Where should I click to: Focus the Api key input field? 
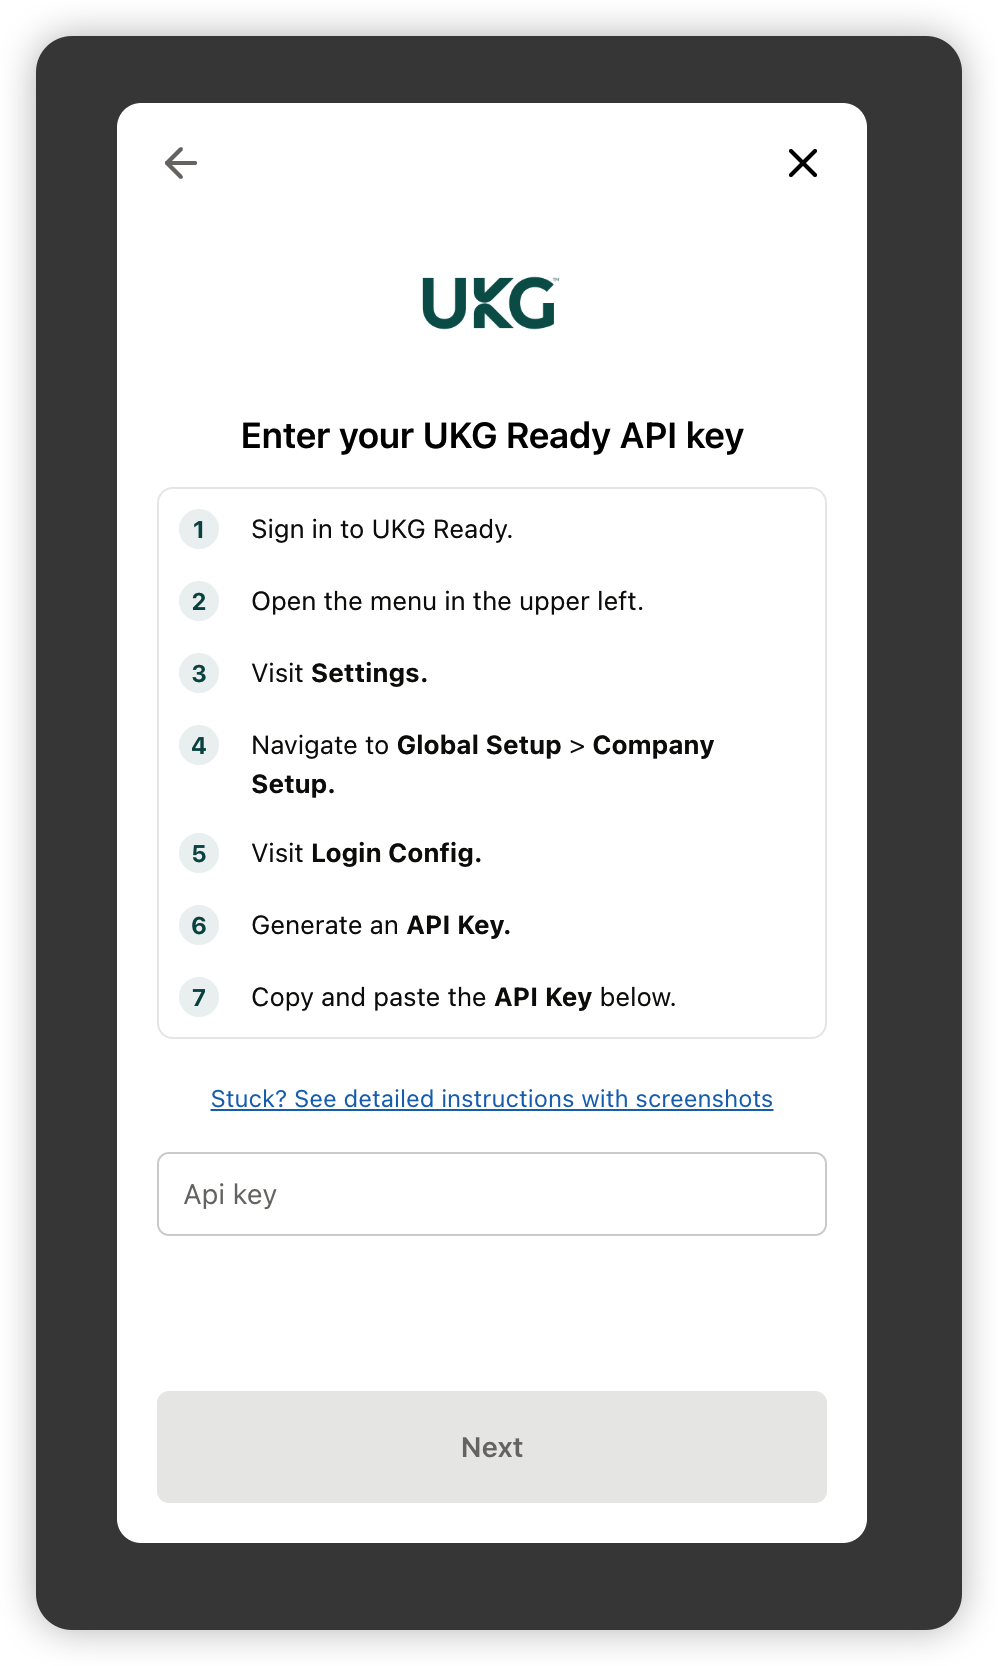(x=492, y=1194)
